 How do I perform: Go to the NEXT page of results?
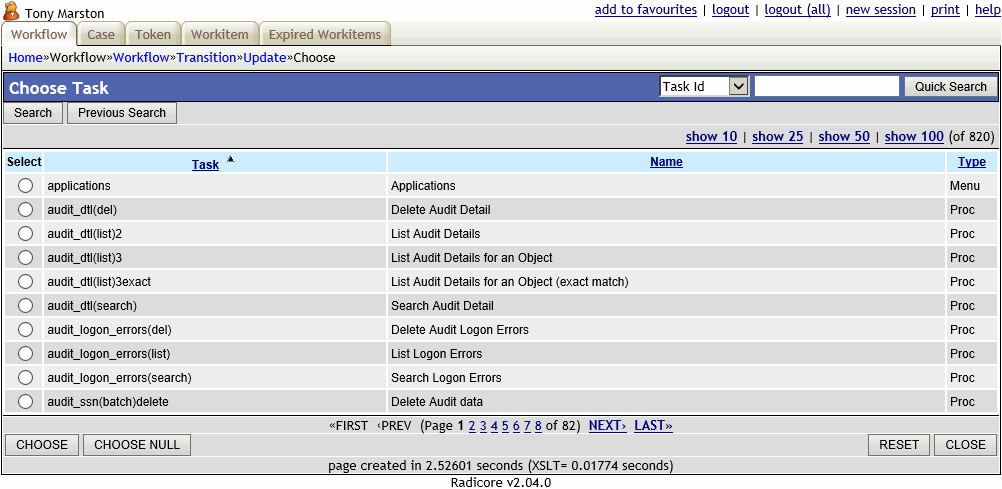tap(607, 426)
